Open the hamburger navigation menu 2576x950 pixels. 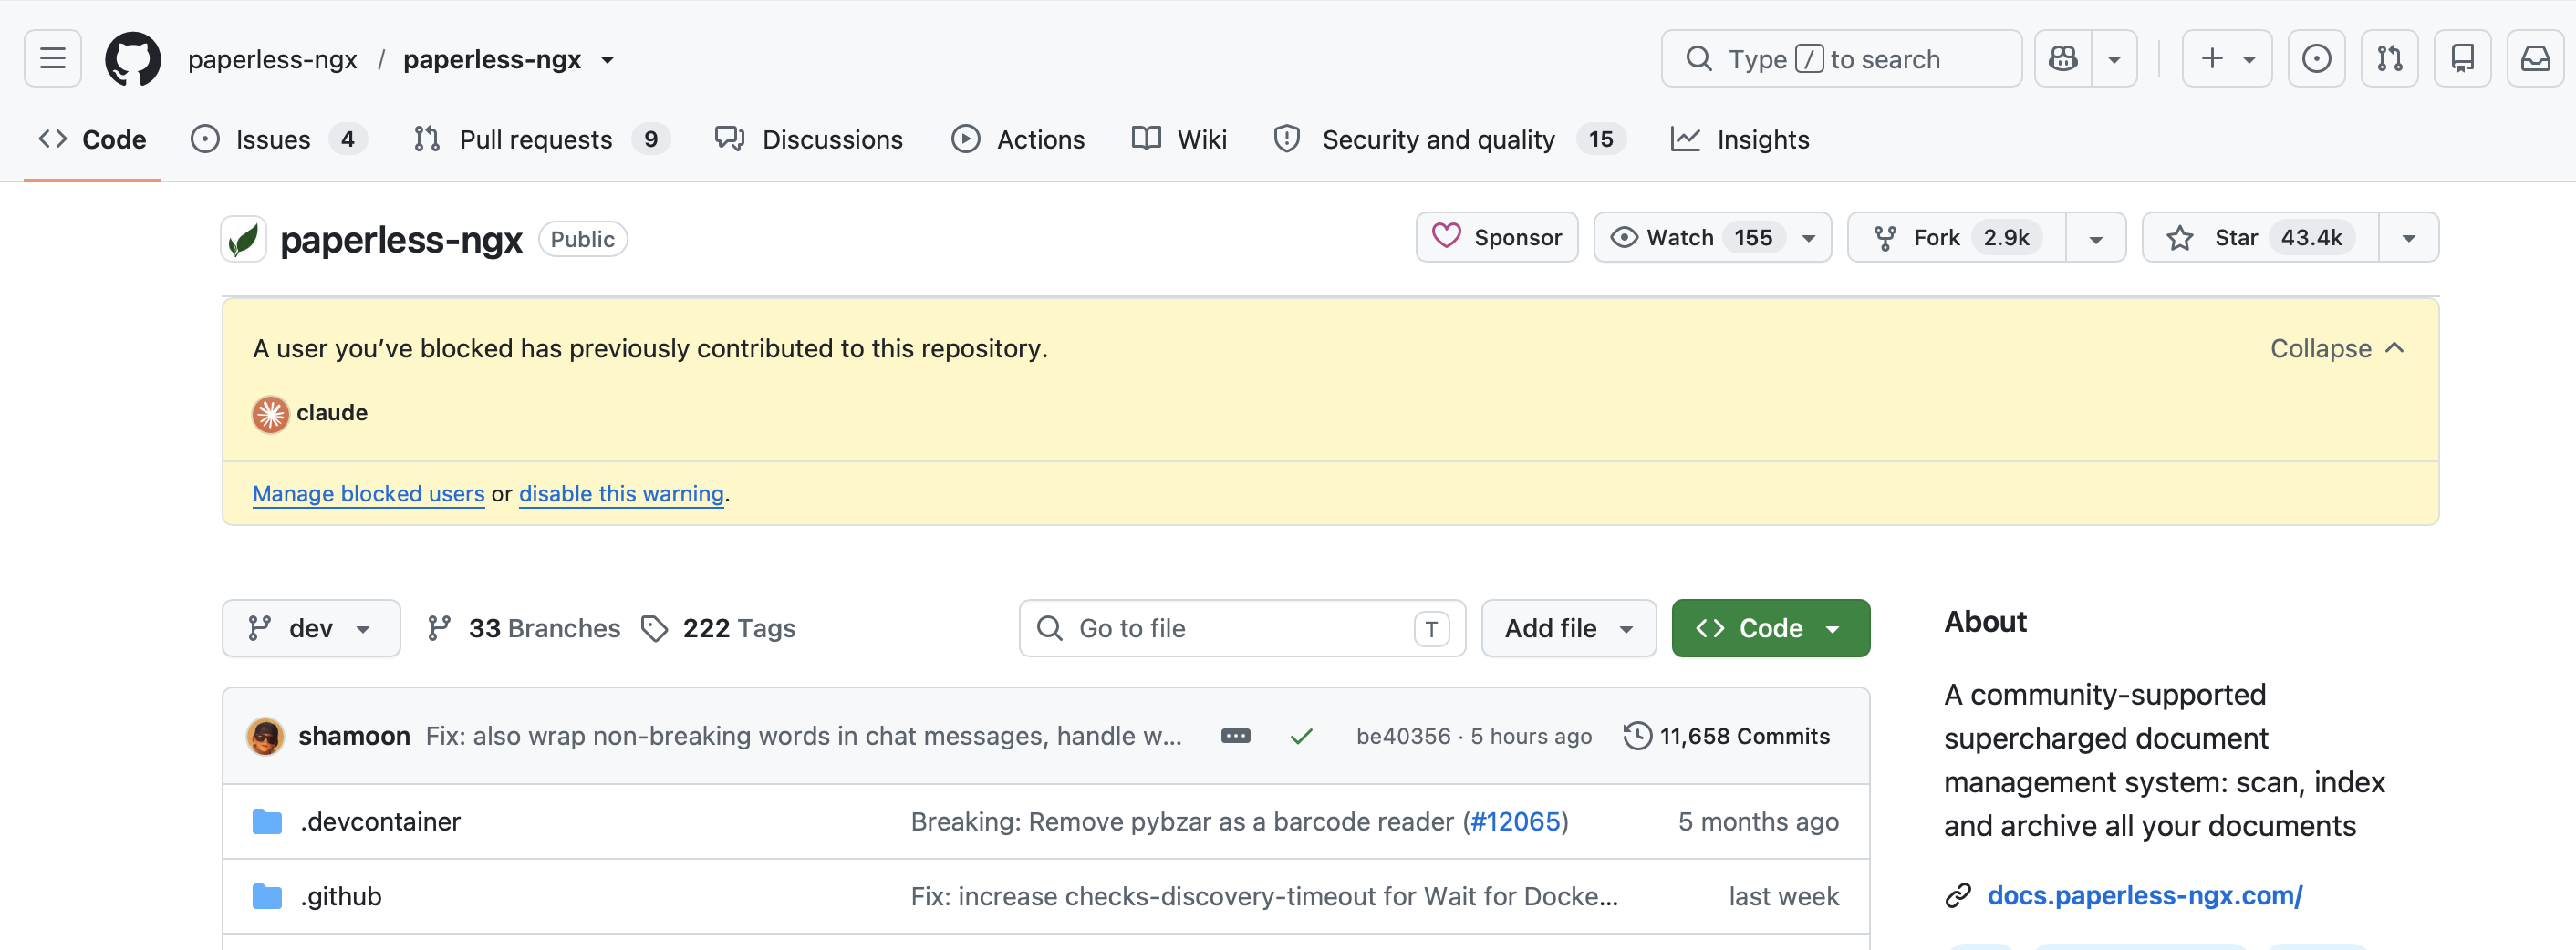tap(53, 59)
